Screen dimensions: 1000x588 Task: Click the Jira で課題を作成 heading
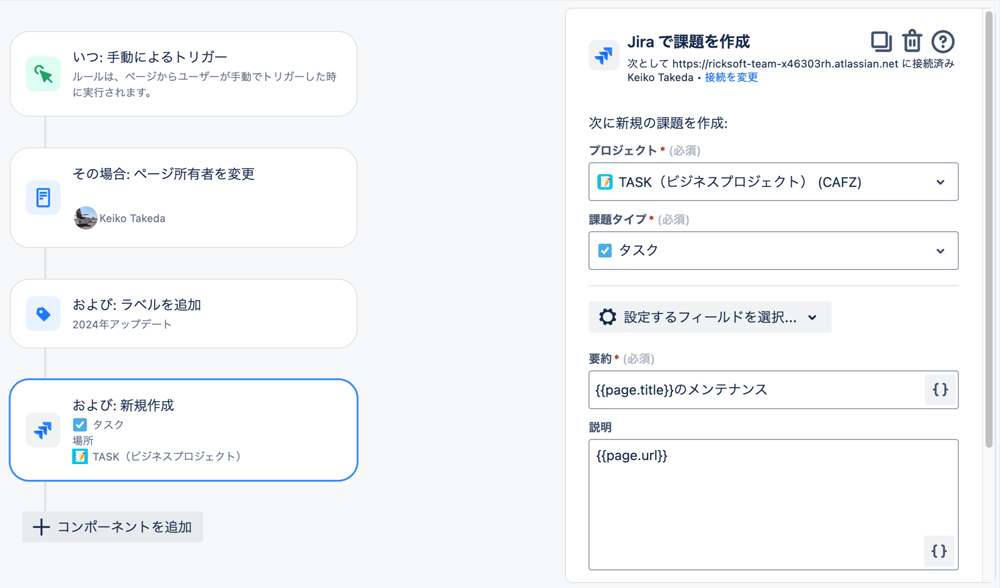[688, 42]
